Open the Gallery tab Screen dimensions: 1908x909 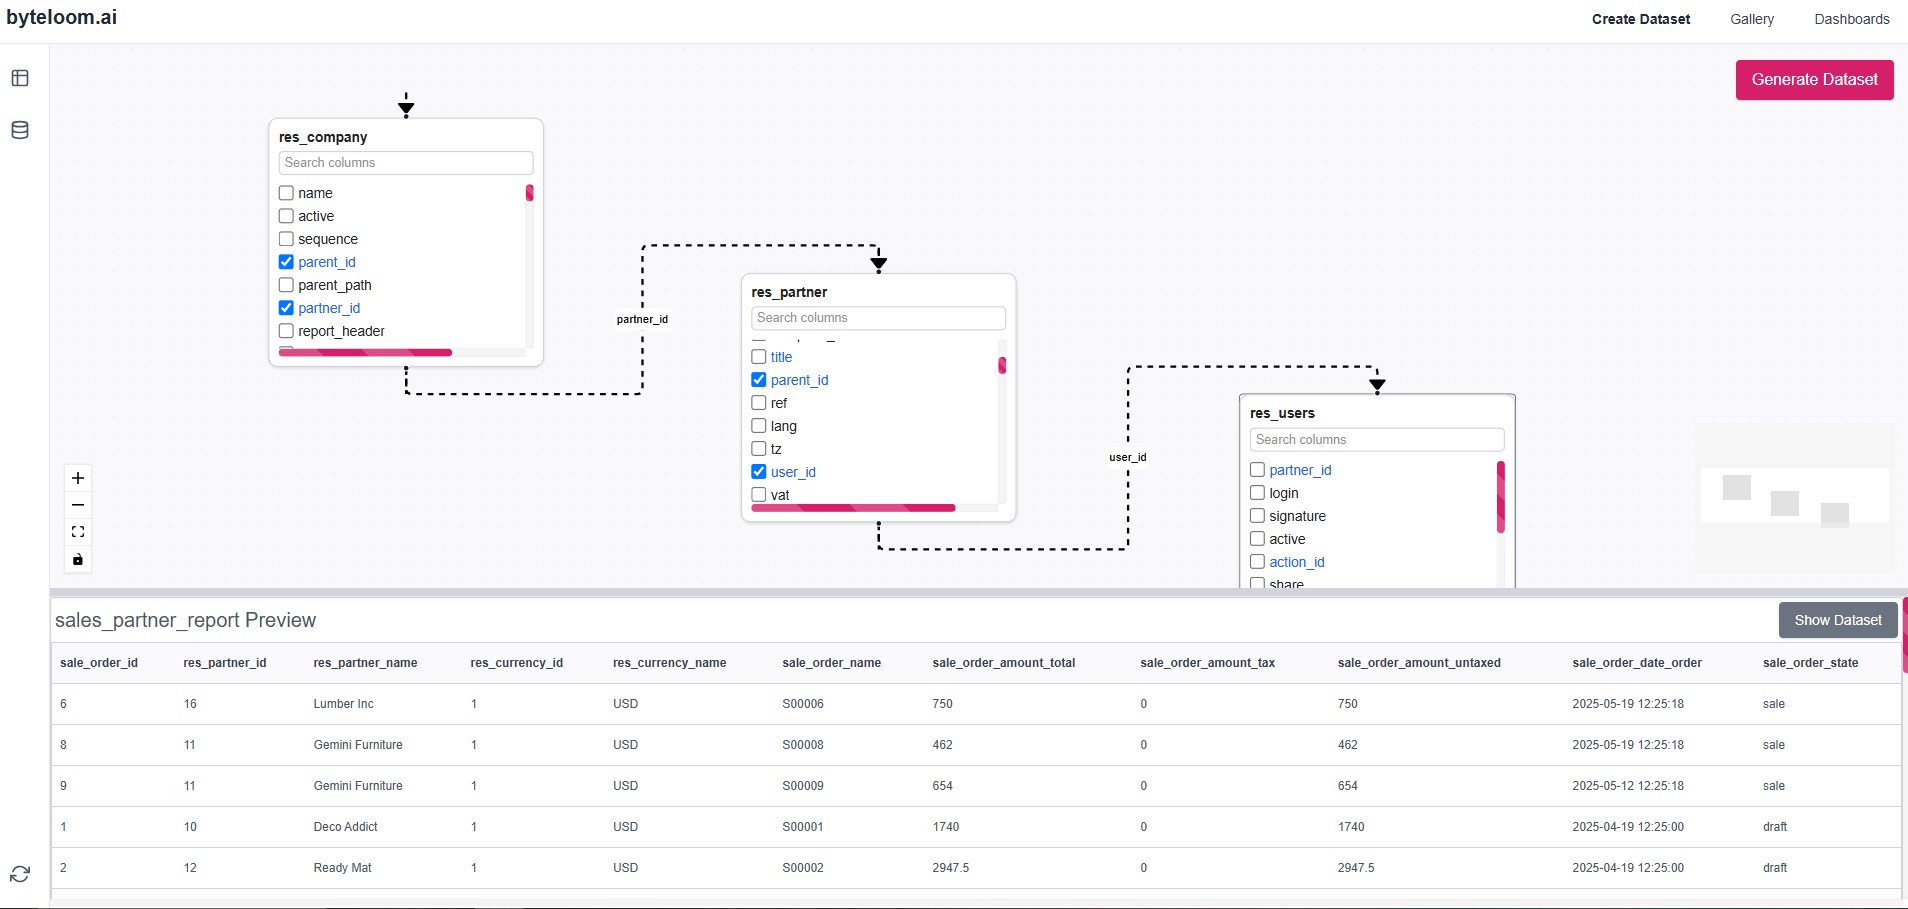1752,19
